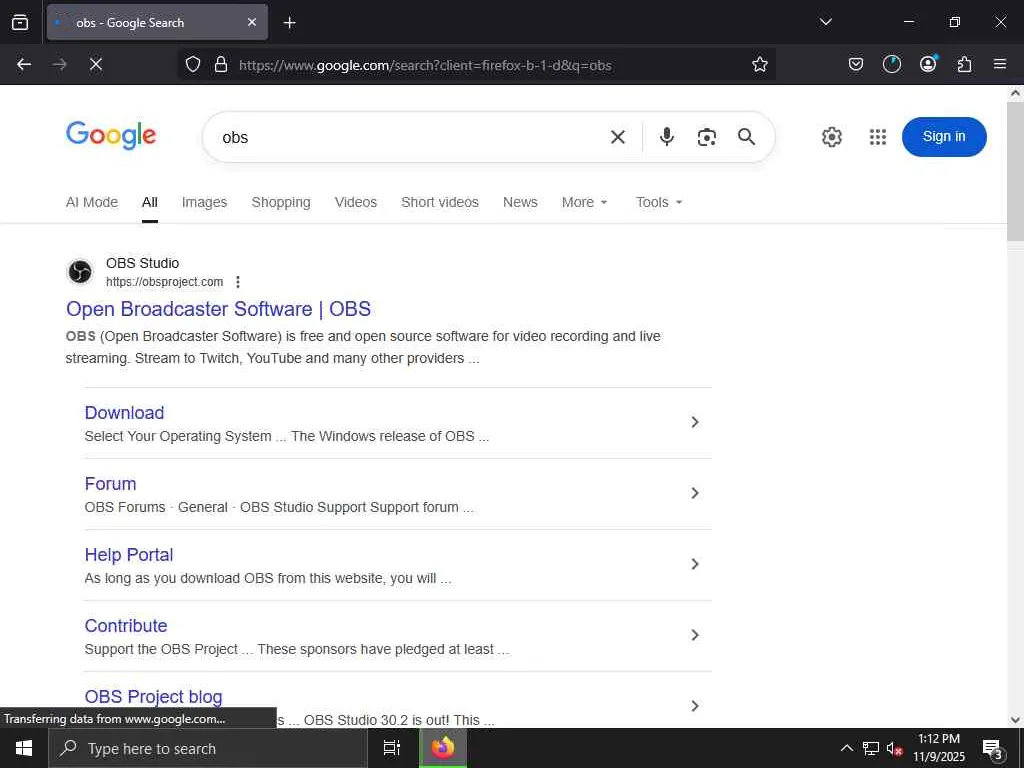This screenshot has width=1024, height=768.
Task: Open the Google apps grid
Action: point(878,137)
